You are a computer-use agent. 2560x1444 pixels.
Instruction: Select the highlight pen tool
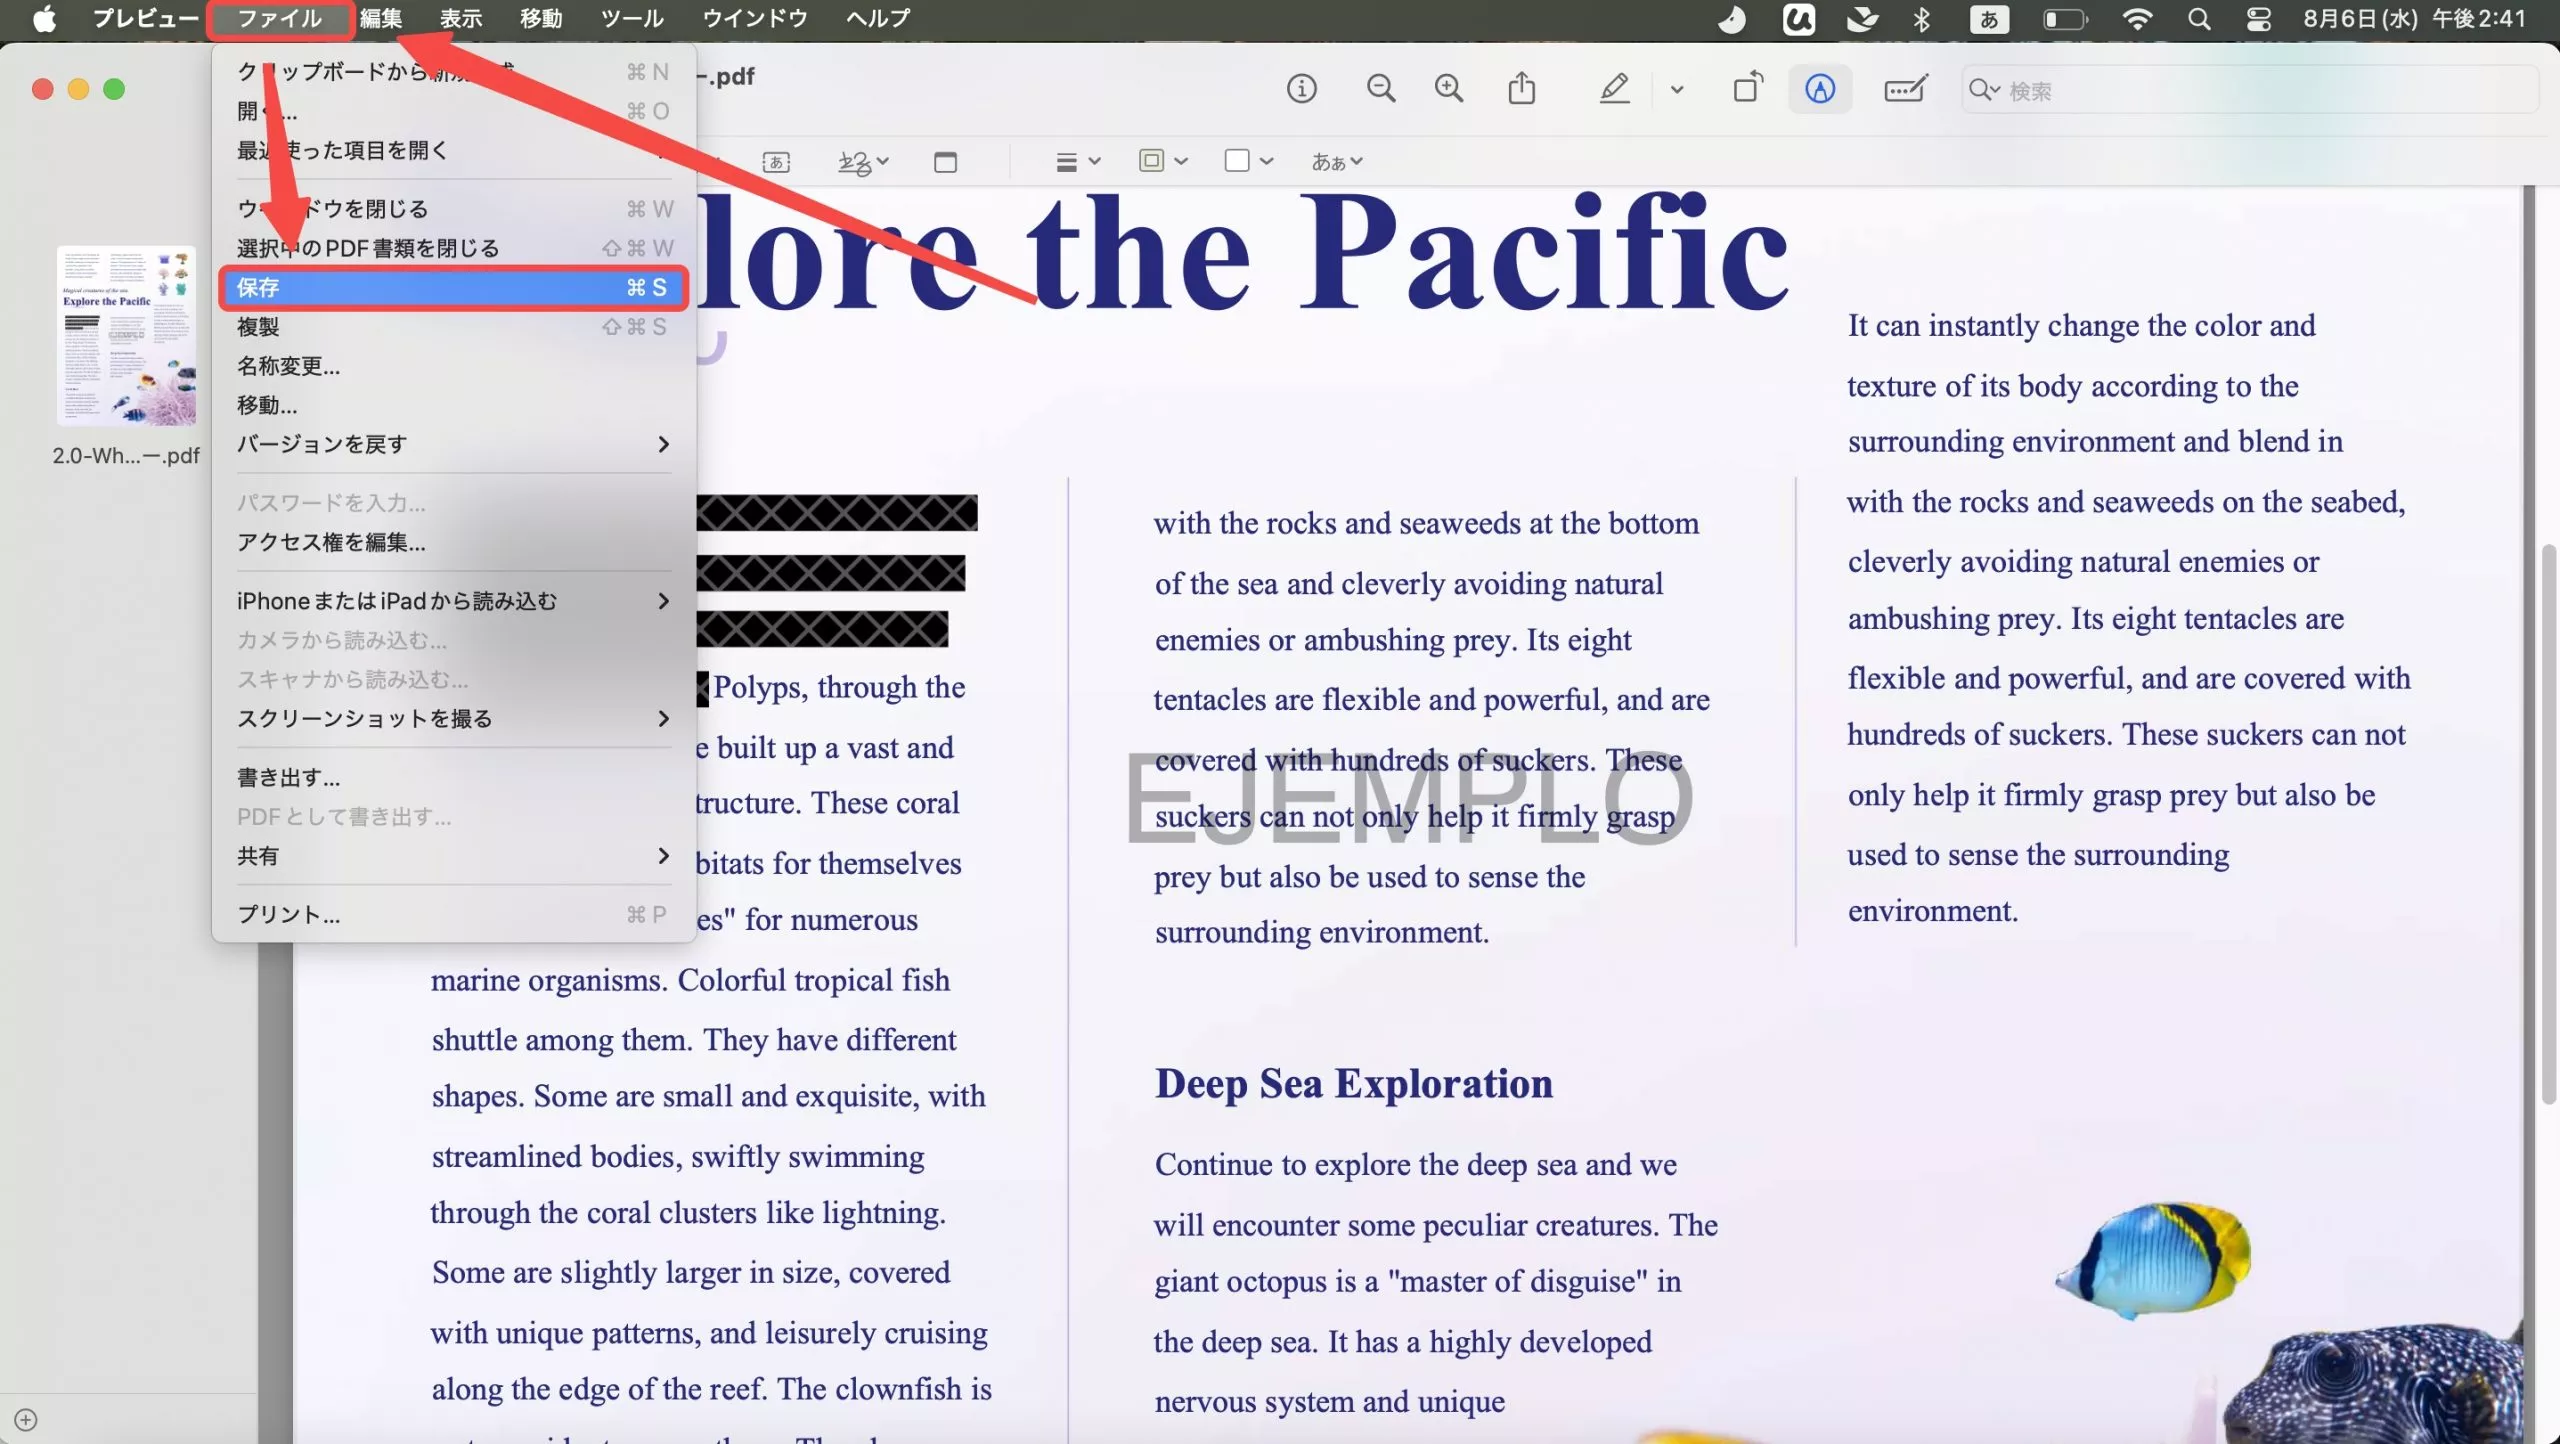[x=1614, y=89]
